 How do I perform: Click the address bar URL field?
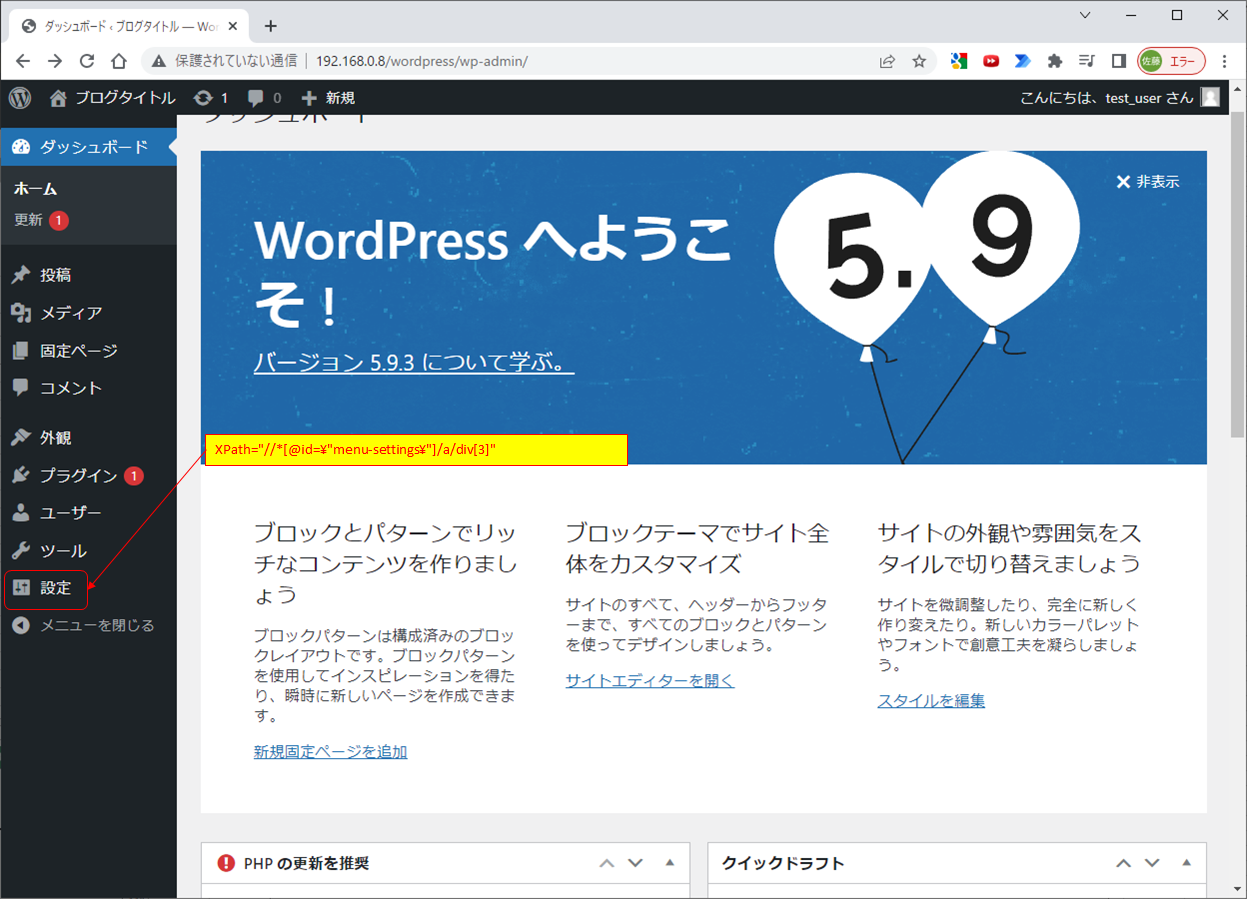(x=540, y=61)
